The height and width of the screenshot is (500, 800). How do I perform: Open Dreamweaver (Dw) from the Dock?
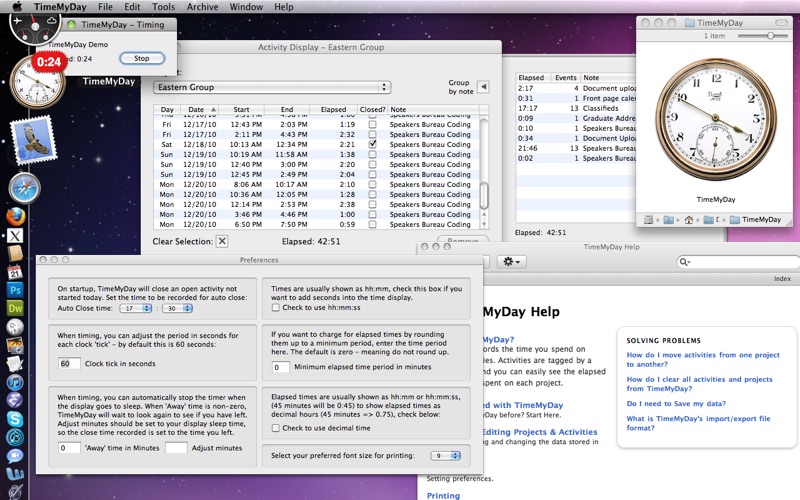(x=15, y=308)
